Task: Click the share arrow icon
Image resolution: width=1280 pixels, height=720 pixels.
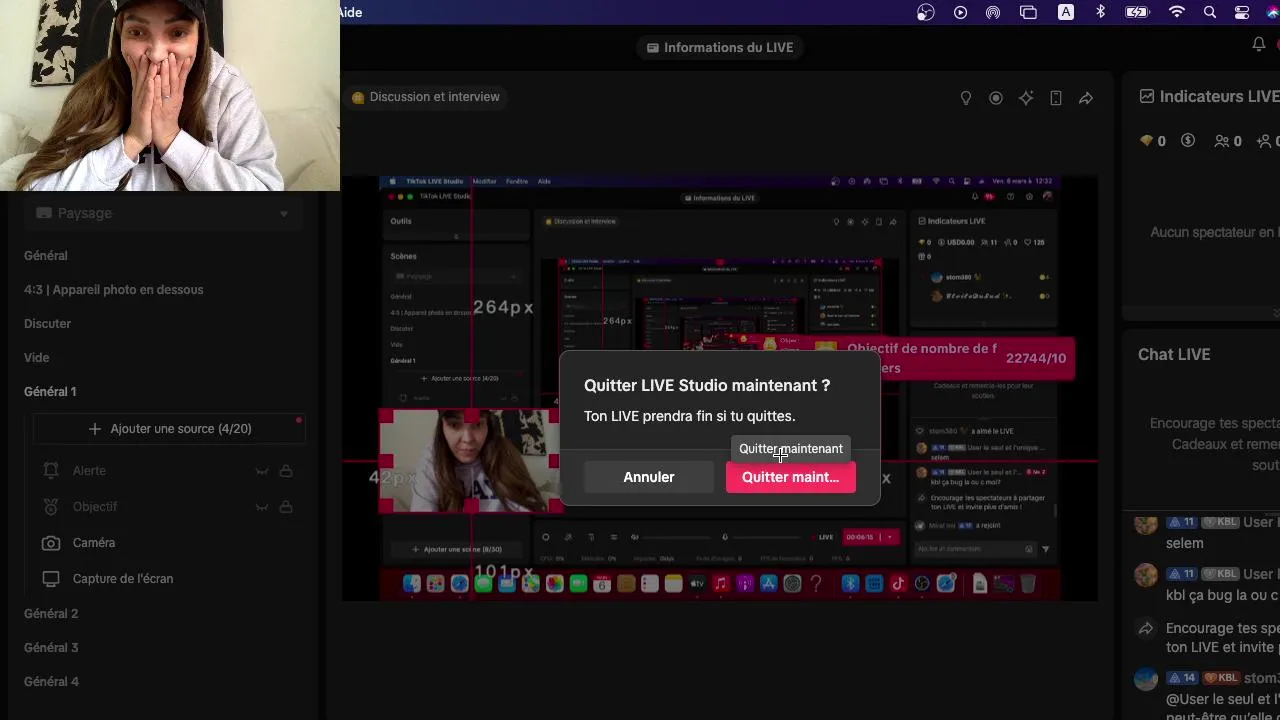Action: point(1086,98)
